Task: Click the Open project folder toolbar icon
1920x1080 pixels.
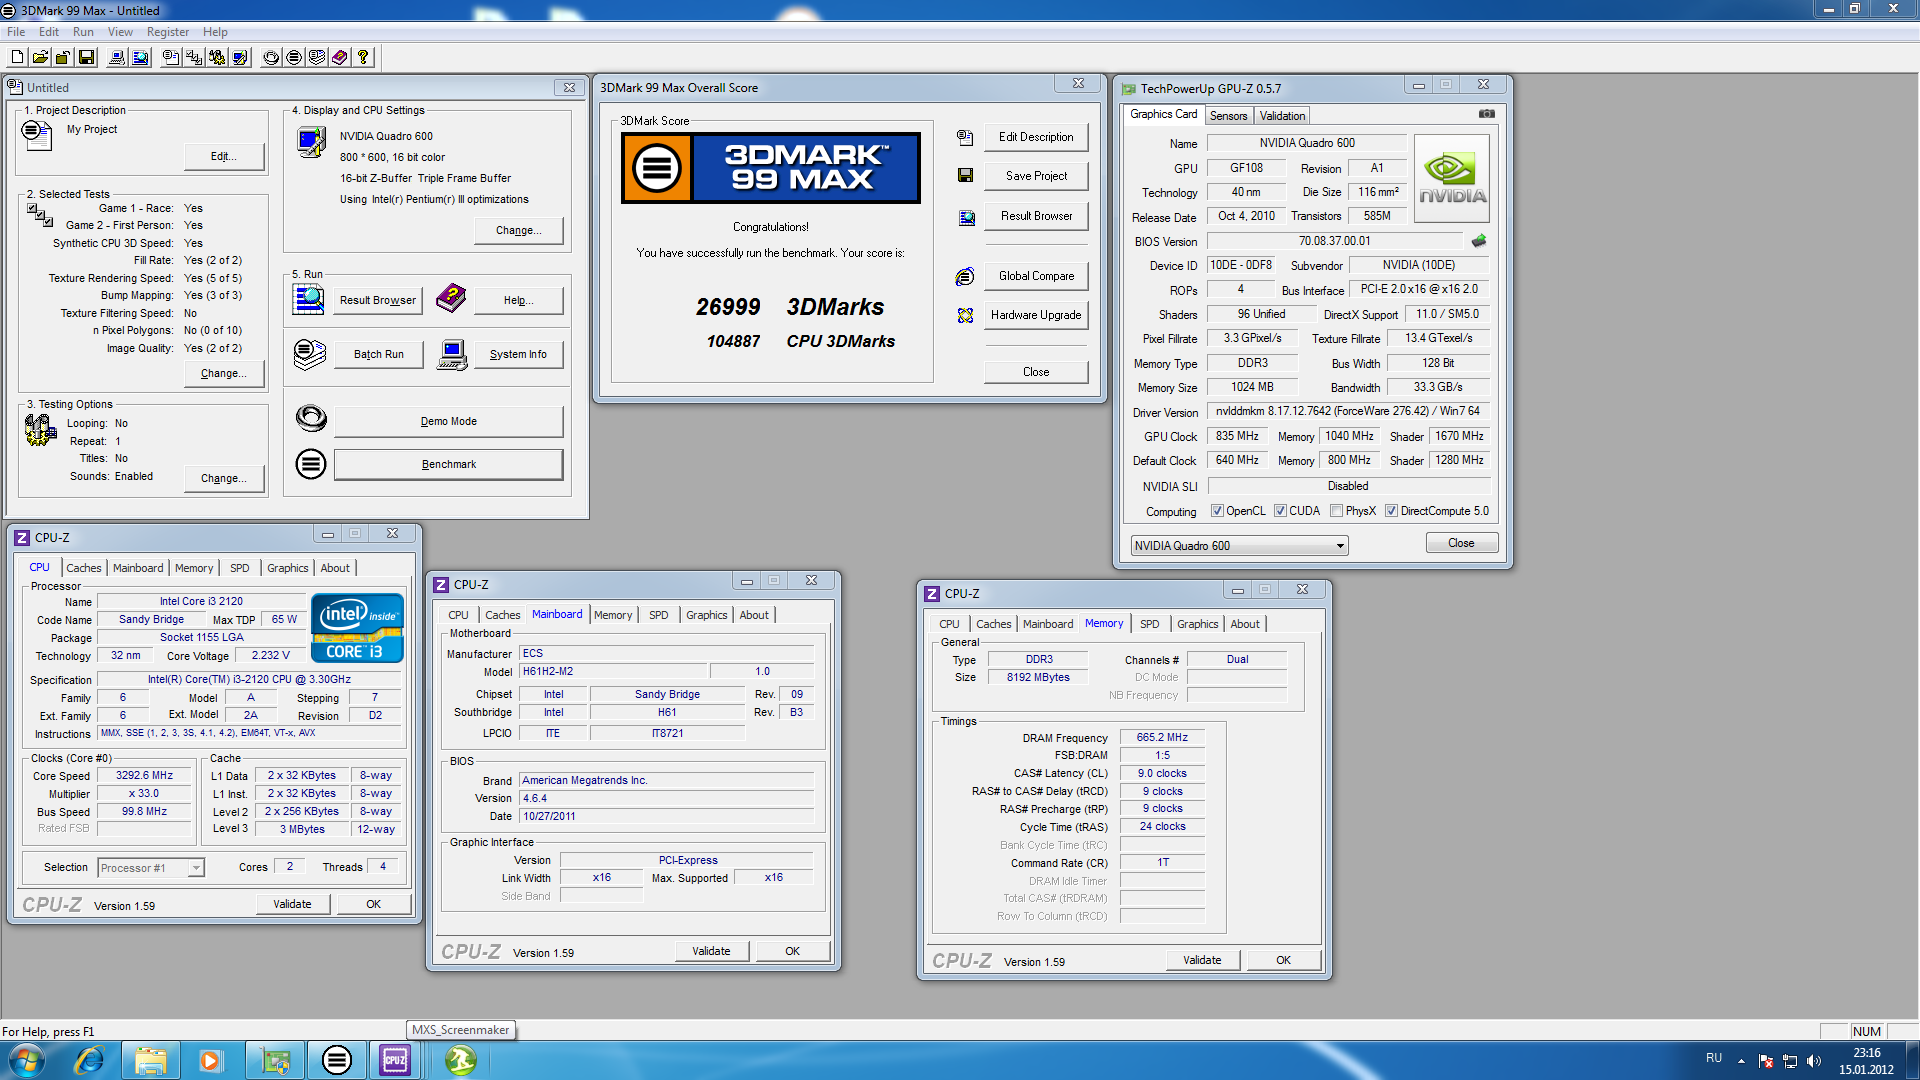Action: 40,58
